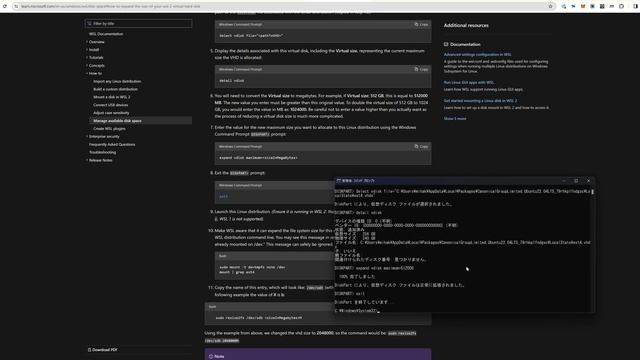The height and width of the screenshot is (360, 640).
Task: Select Manage available disk space entry
Action: point(140,121)
